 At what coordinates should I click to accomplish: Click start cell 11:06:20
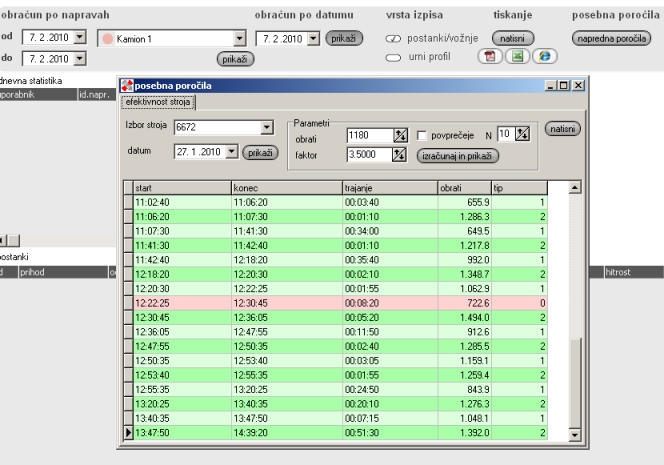tap(183, 217)
